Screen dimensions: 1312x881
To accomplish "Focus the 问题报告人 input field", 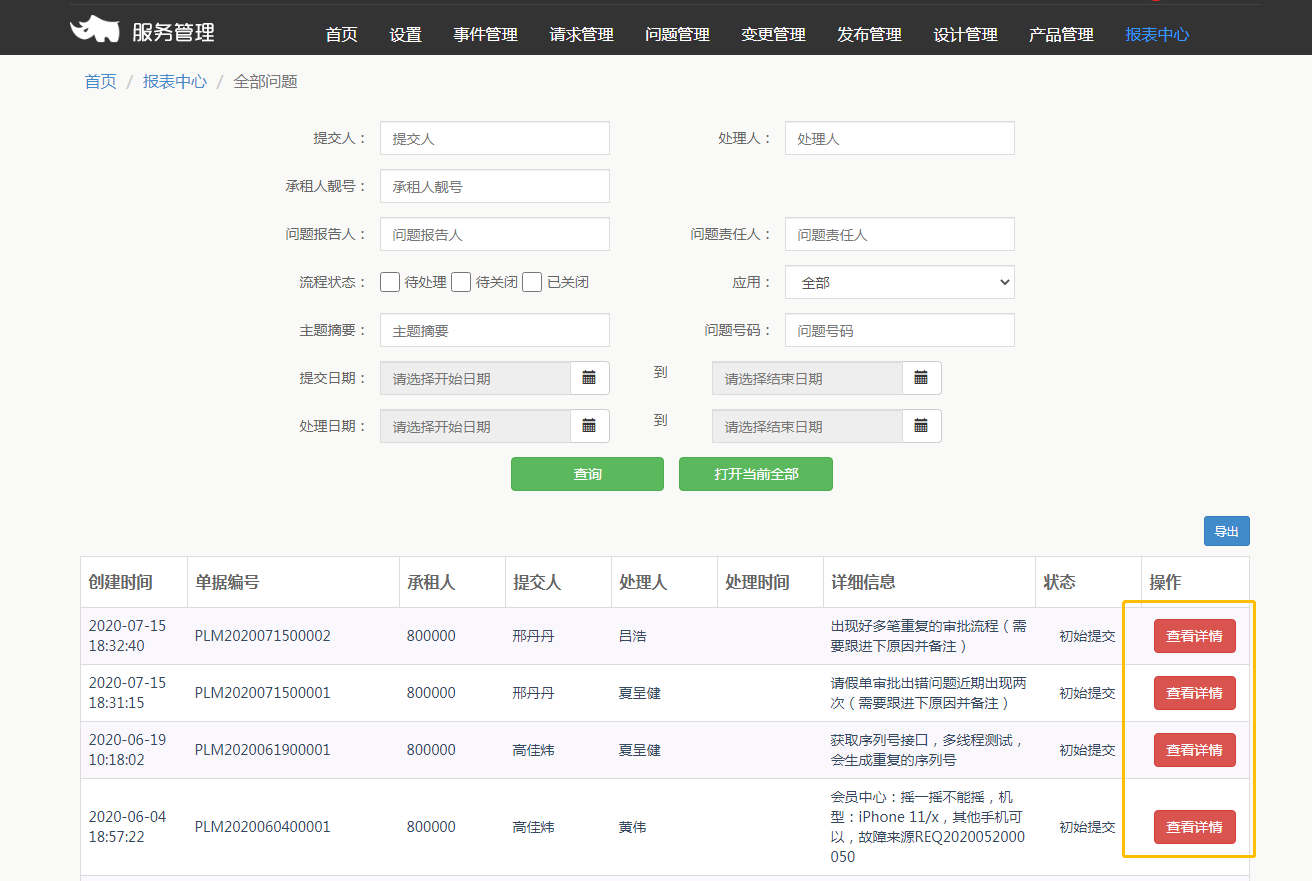I will click(x=495, y=234).
